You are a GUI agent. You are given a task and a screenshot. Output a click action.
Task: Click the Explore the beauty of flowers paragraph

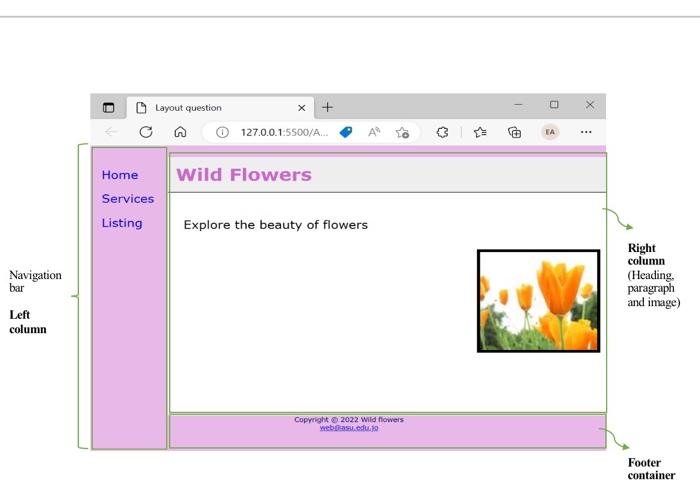click(275, 225)
